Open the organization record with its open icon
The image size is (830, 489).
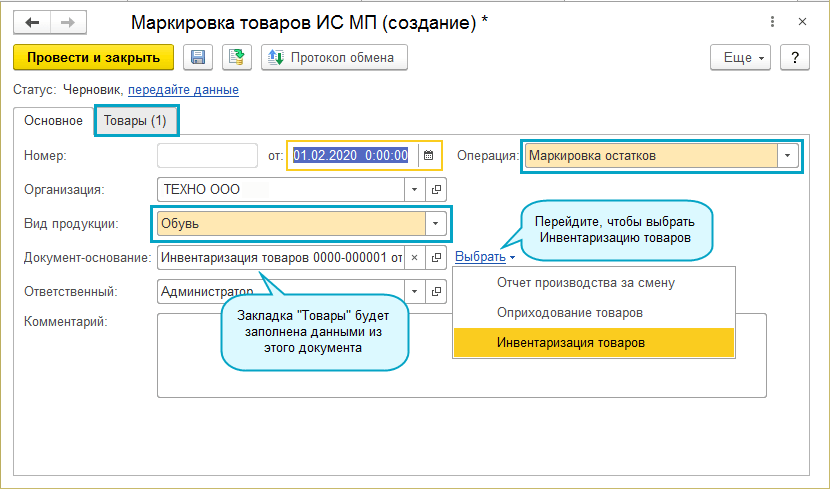[436, 188]
